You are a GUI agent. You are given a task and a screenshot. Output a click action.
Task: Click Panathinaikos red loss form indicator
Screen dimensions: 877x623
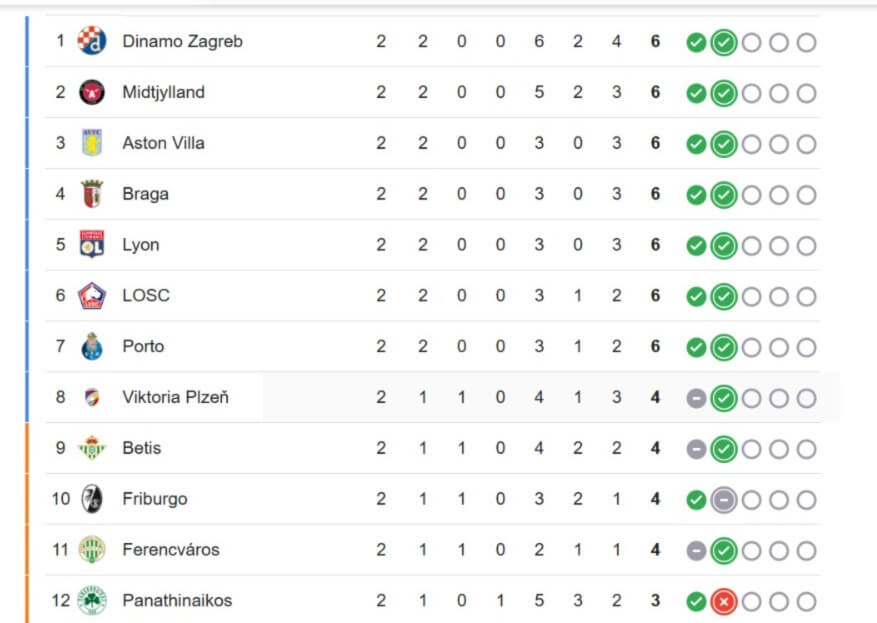(x=723, y=601)
